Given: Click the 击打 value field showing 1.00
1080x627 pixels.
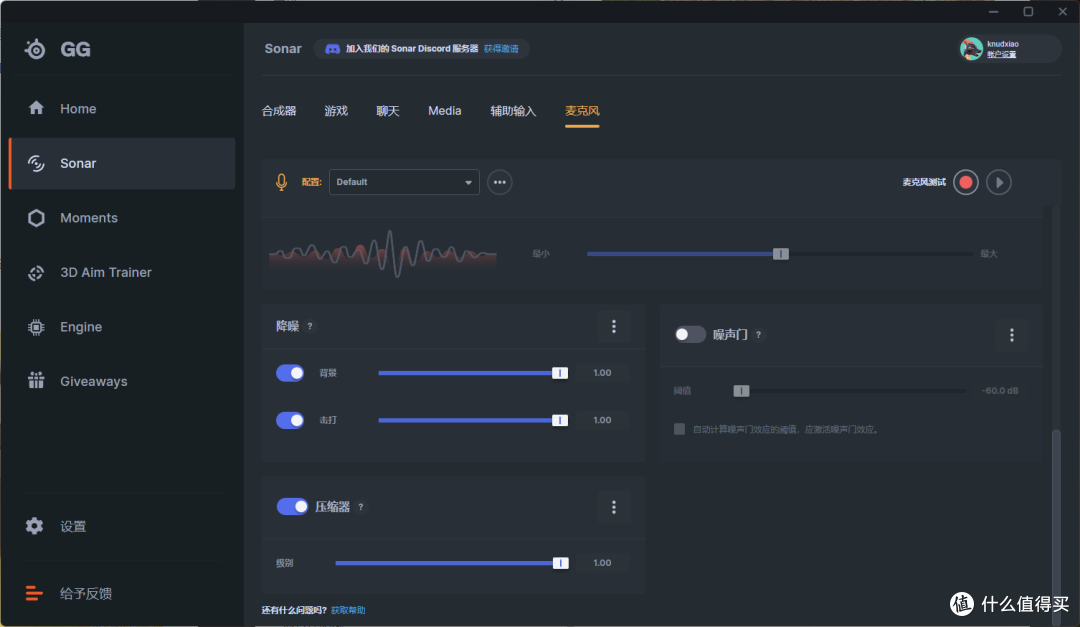Looking at the screenshot, I should [x=603, y=420].
